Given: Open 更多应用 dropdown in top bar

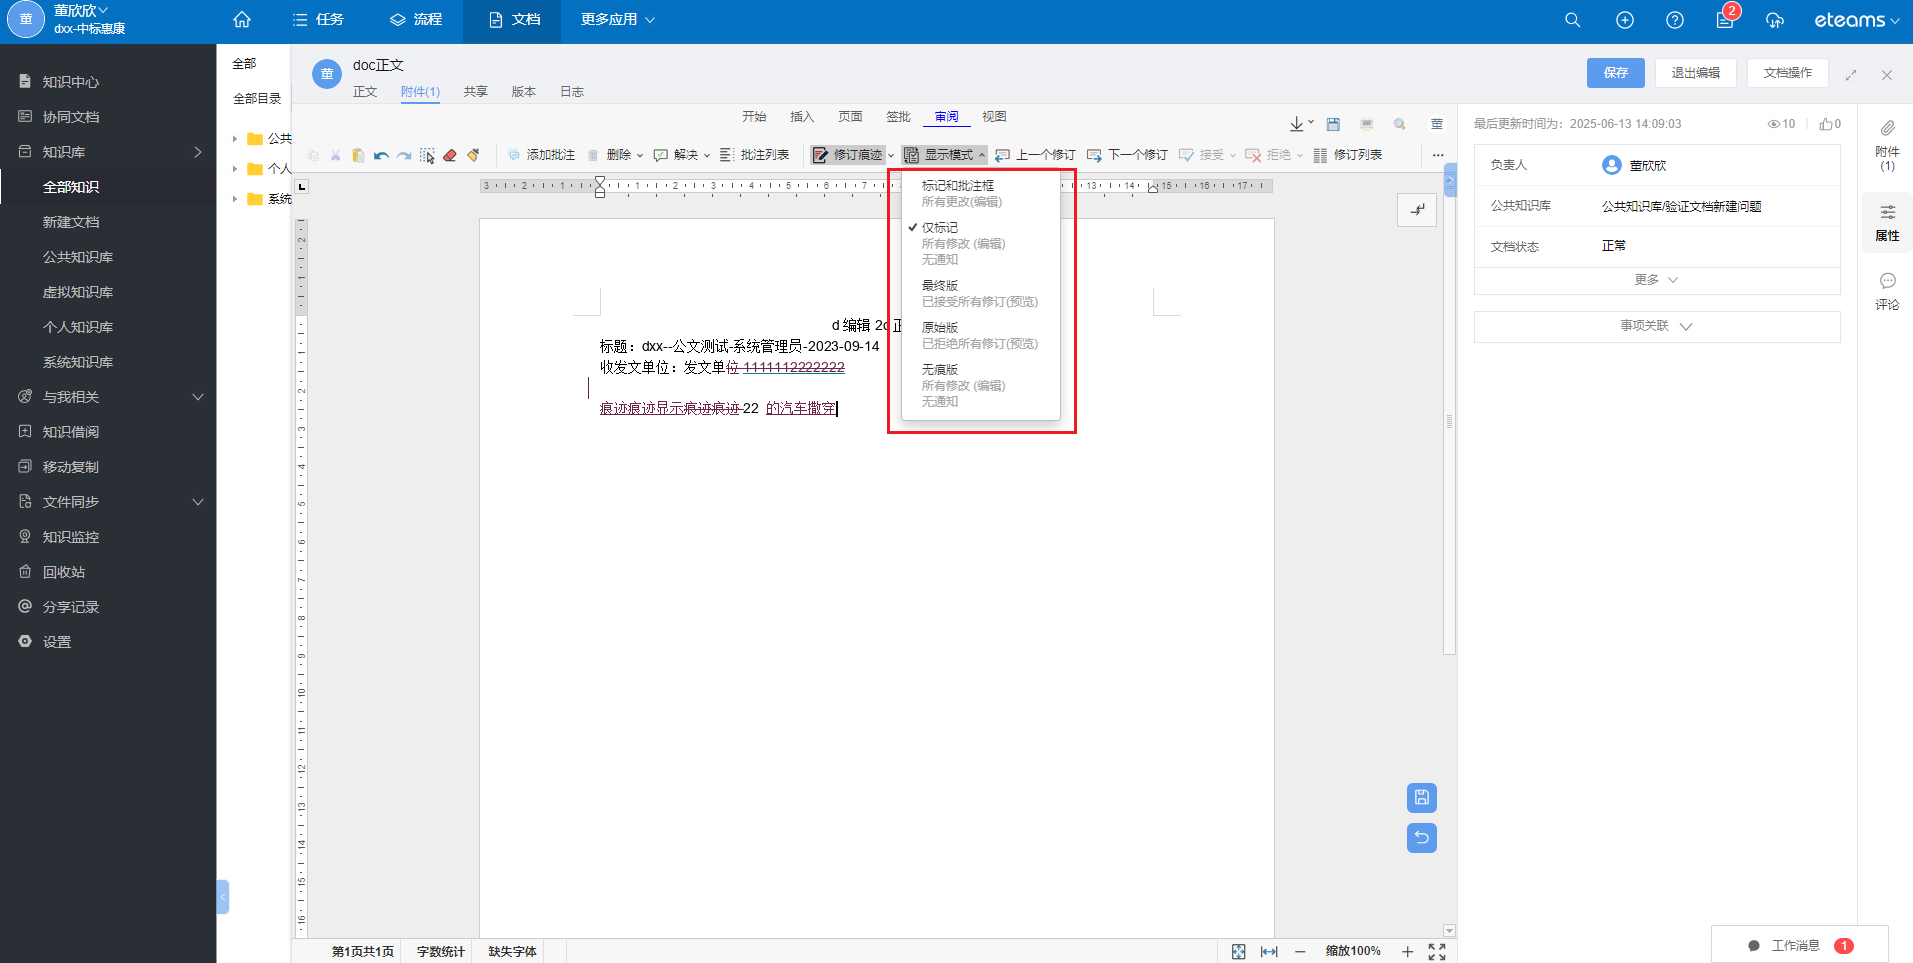Looking at the screenshot, I should (x=617, y=20).
